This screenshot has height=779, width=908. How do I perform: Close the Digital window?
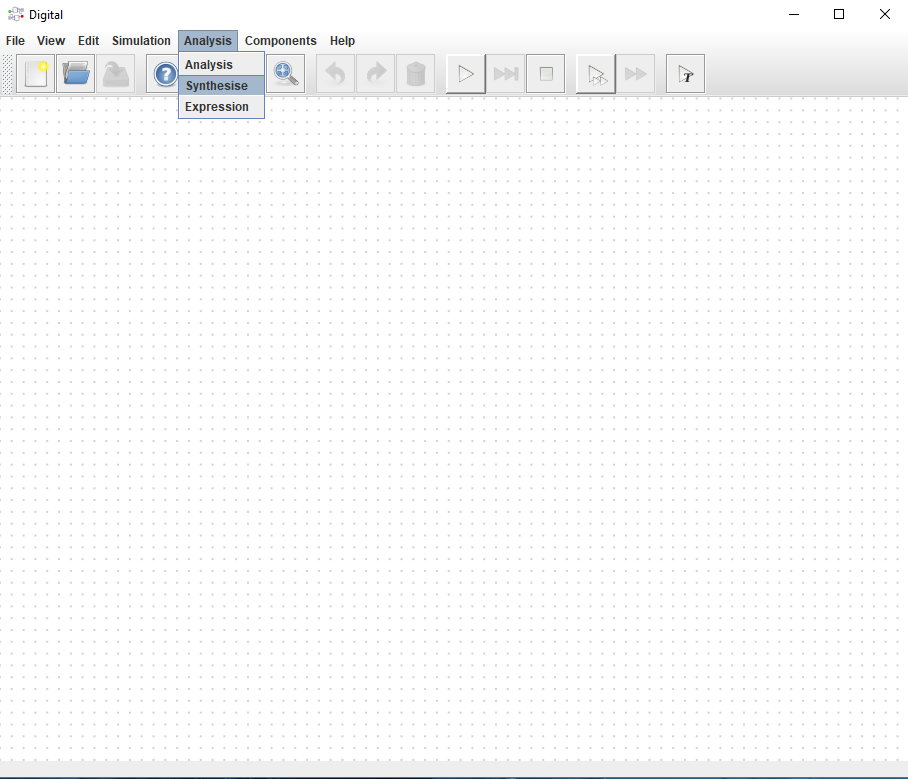(x=884, y=14)
